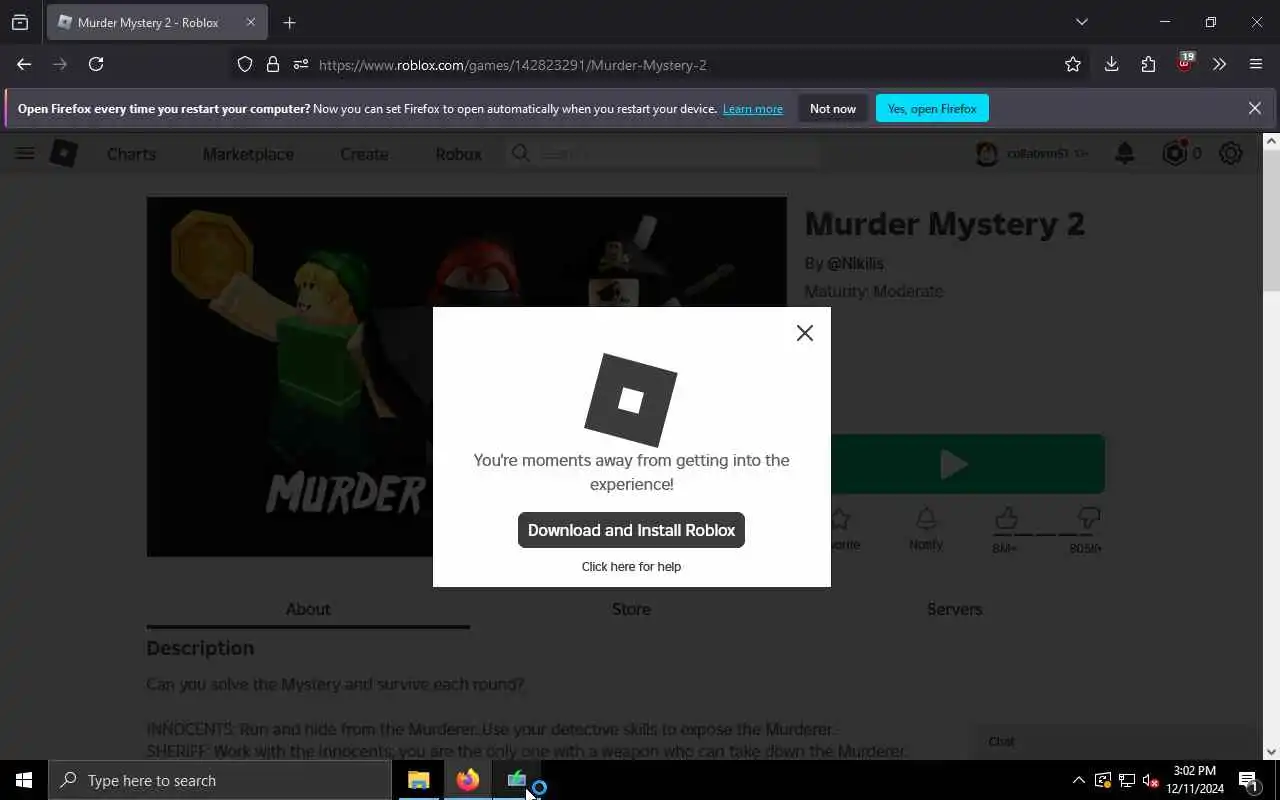Viewport: 1280px width, 800px height.
Task: Open the Create page
Action: click(364, 154)
